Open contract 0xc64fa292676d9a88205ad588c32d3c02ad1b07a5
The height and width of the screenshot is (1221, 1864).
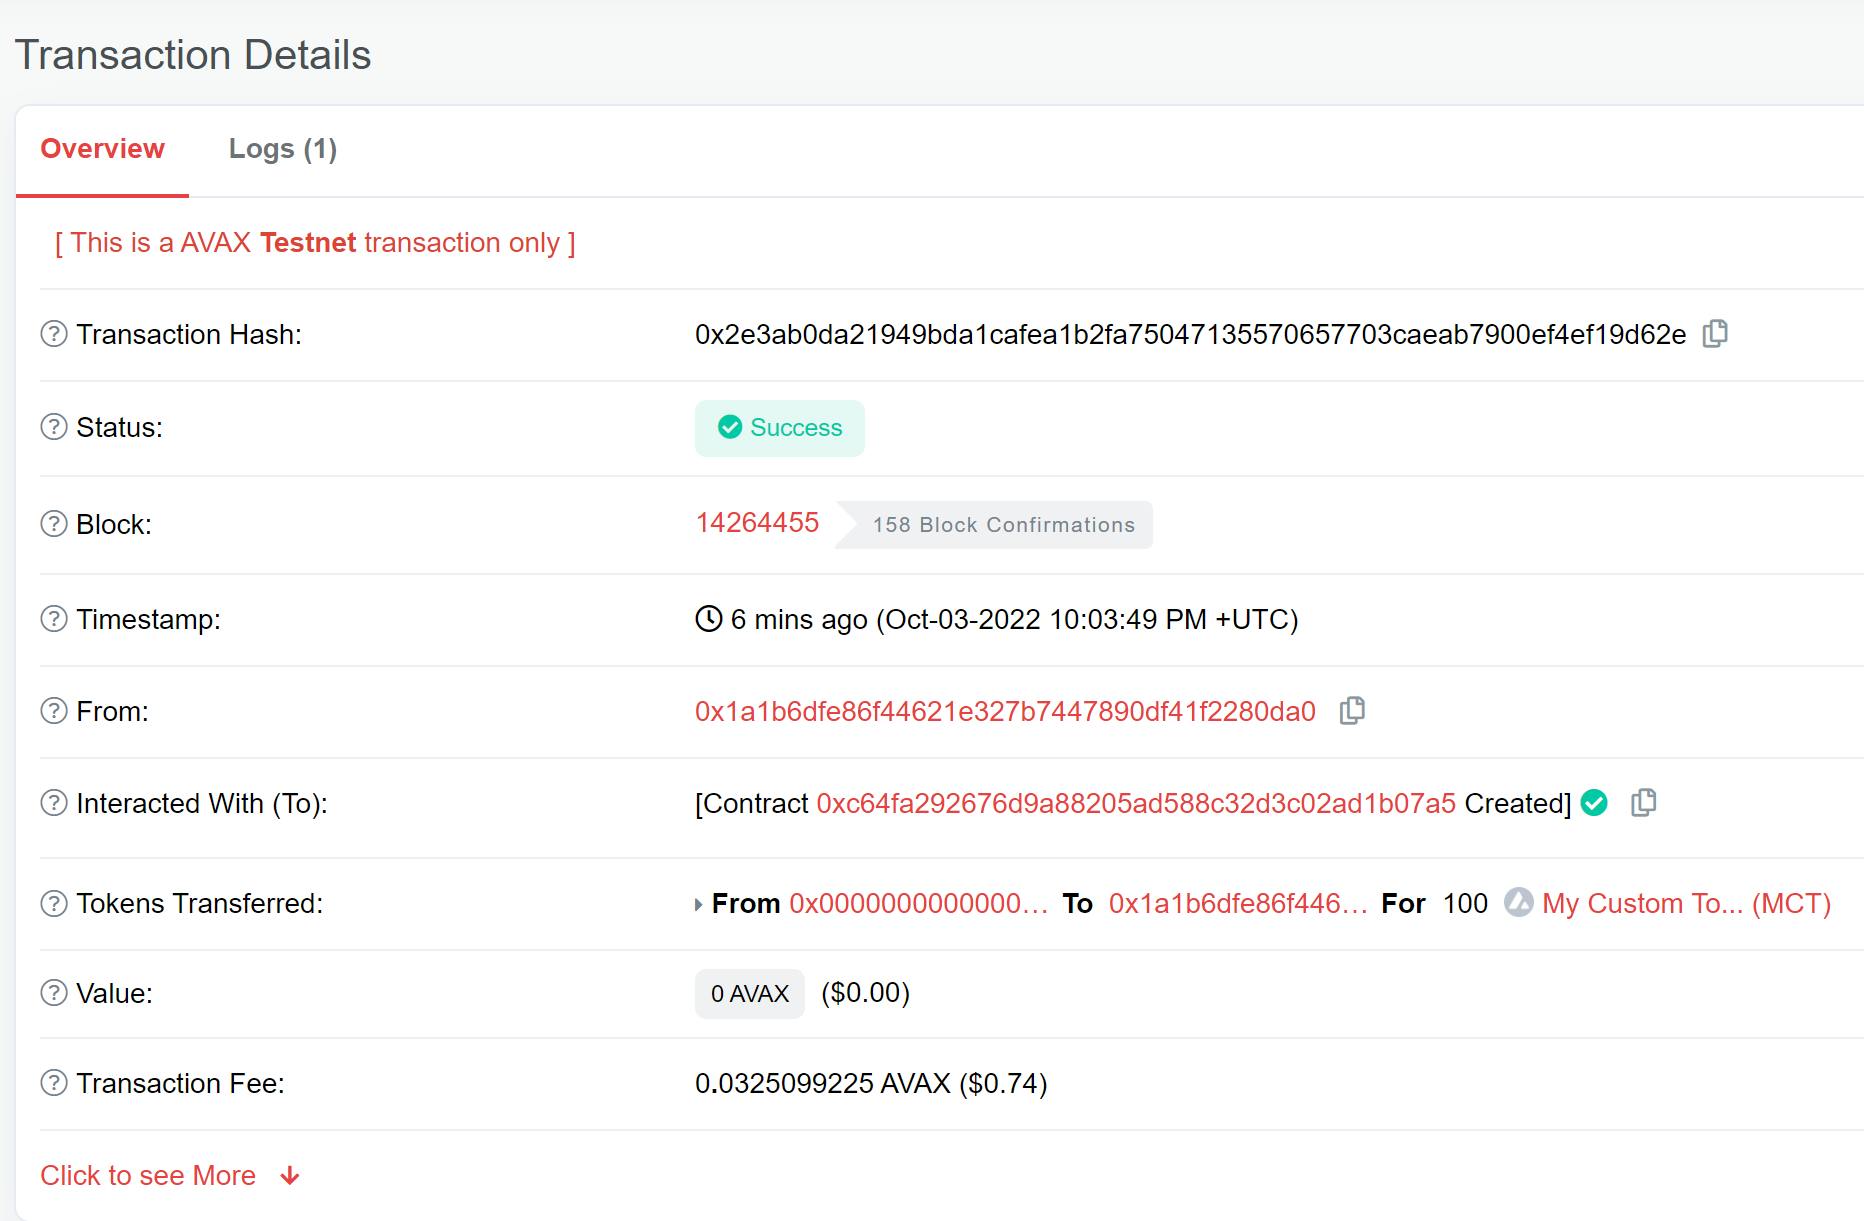click(1135, 803)
